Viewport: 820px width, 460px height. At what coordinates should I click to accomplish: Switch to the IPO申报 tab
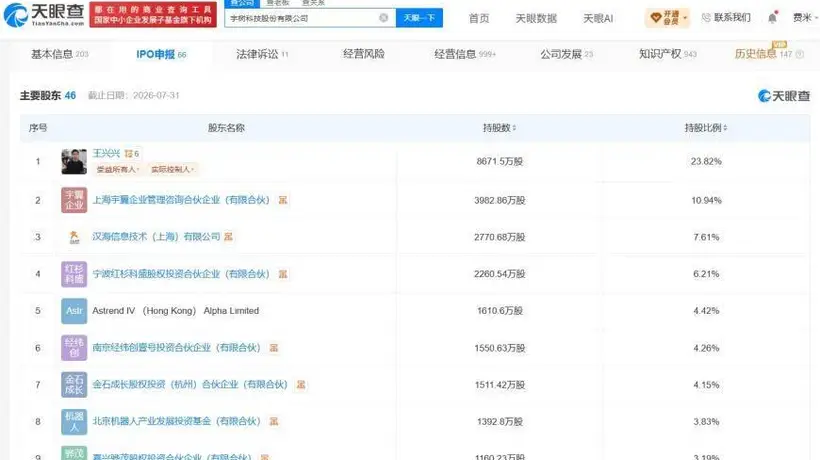(161, 54)
